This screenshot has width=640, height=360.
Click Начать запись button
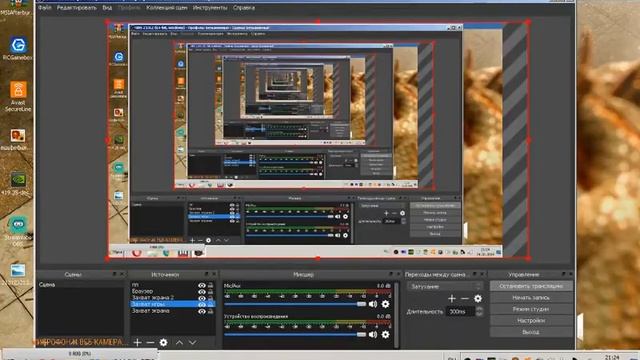point(531,298)
